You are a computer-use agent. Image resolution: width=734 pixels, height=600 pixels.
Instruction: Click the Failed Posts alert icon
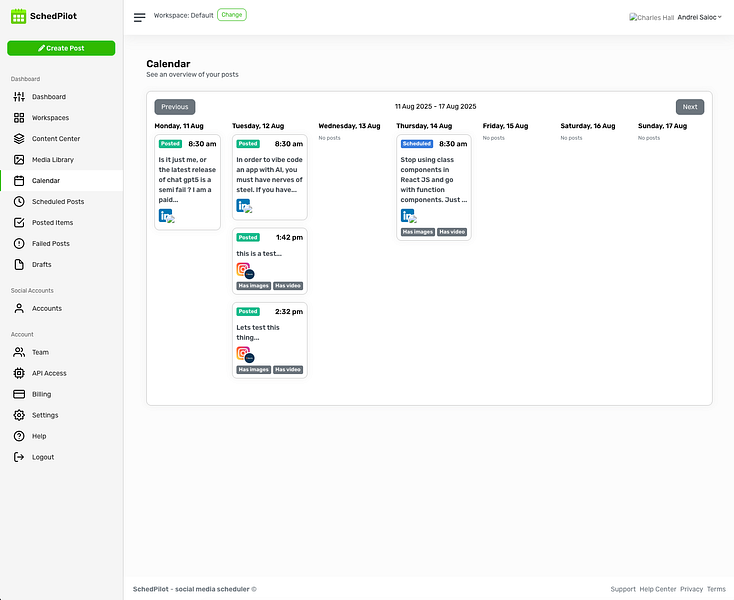(19, 243)
